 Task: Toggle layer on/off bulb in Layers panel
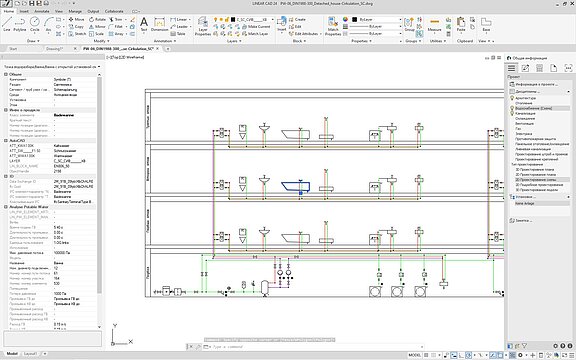coord(216,19)
